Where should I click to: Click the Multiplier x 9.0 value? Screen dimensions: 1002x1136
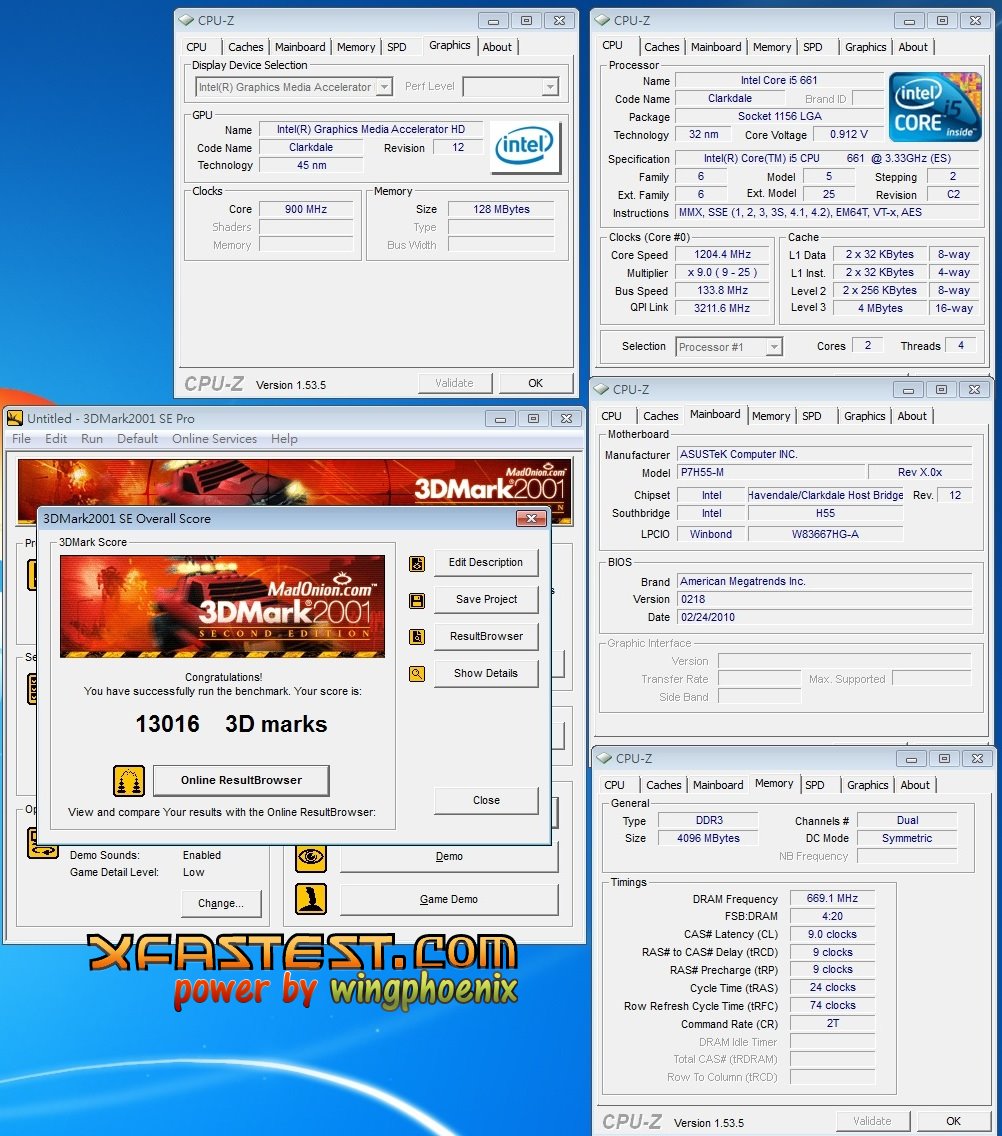click(x=722, y=272)
